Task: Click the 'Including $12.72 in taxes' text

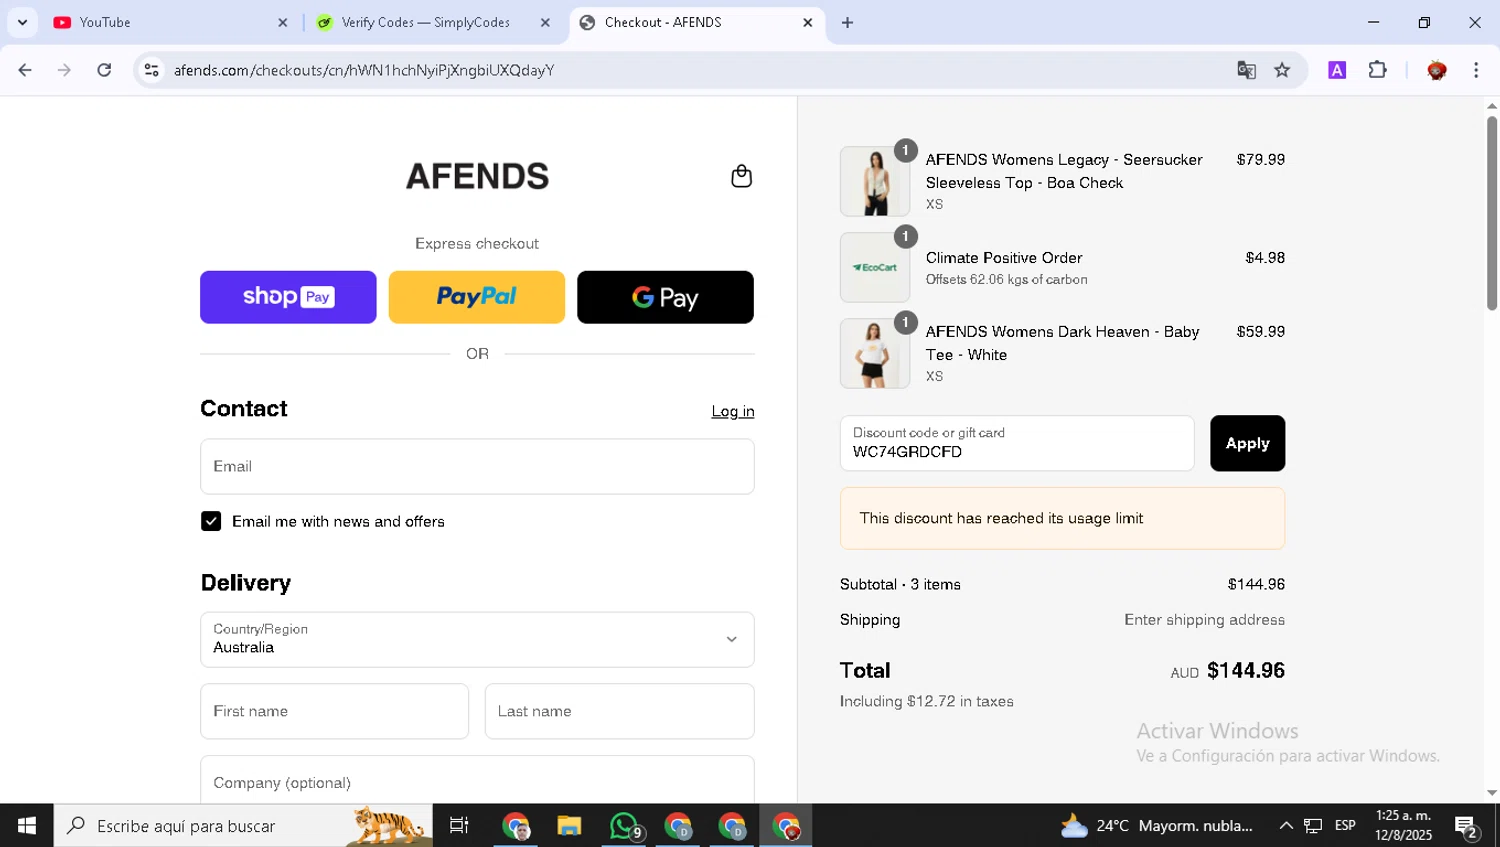Action: tap(927, 701)
